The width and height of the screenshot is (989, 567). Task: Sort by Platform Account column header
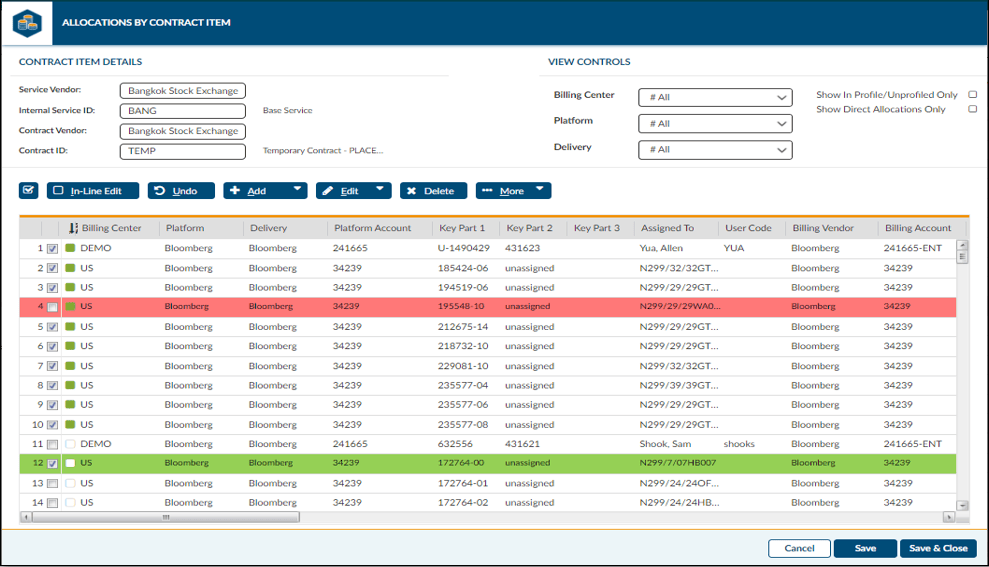(x=372, y=228)
